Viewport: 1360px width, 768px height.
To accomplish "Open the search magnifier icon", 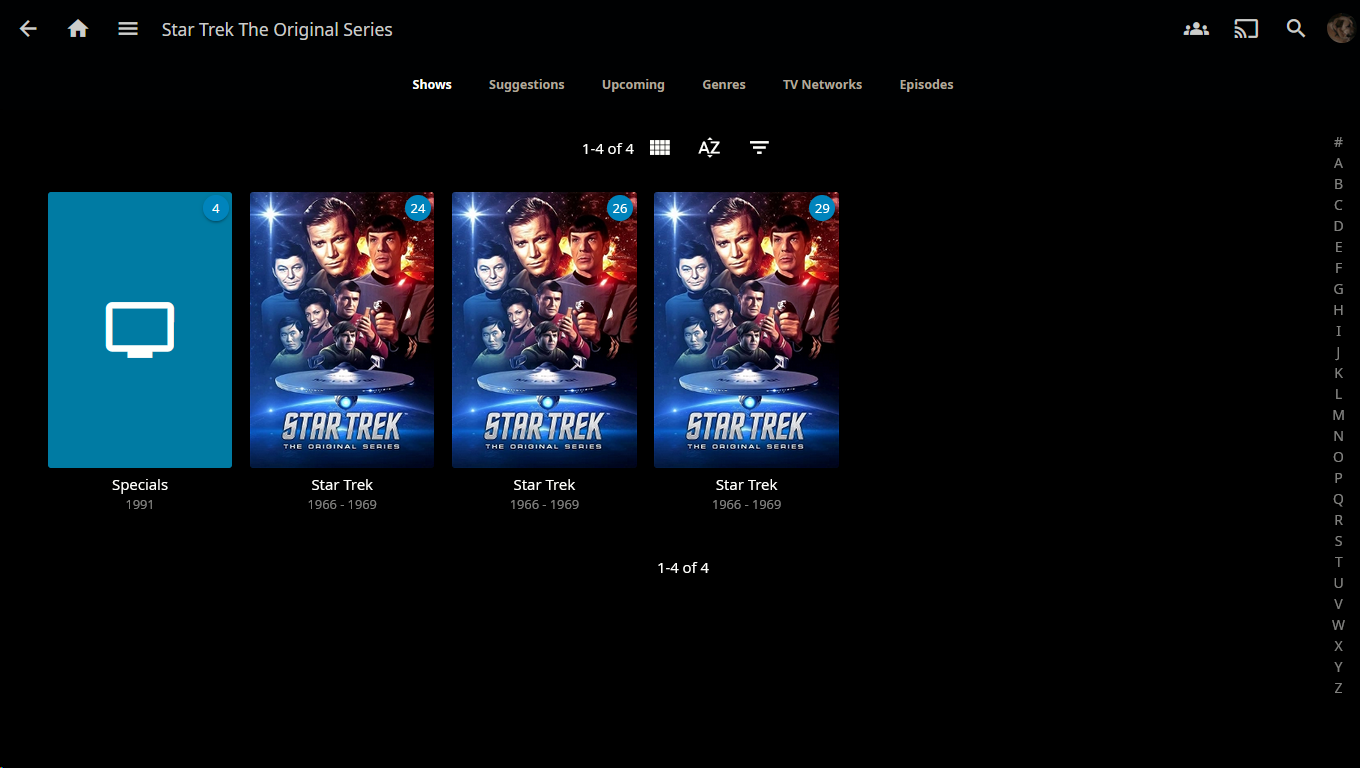I will pos(1296,29).
